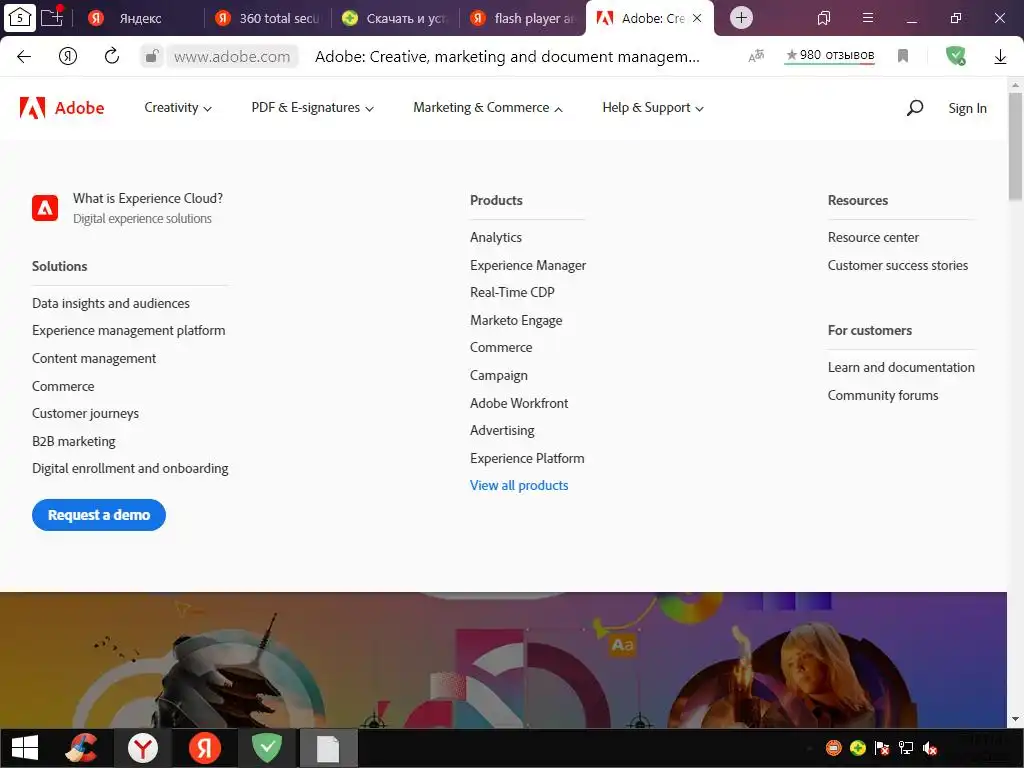Screen dimensions: 1024x768
Task: Click the 980 отзывов reviews rating
Action: 830,55
